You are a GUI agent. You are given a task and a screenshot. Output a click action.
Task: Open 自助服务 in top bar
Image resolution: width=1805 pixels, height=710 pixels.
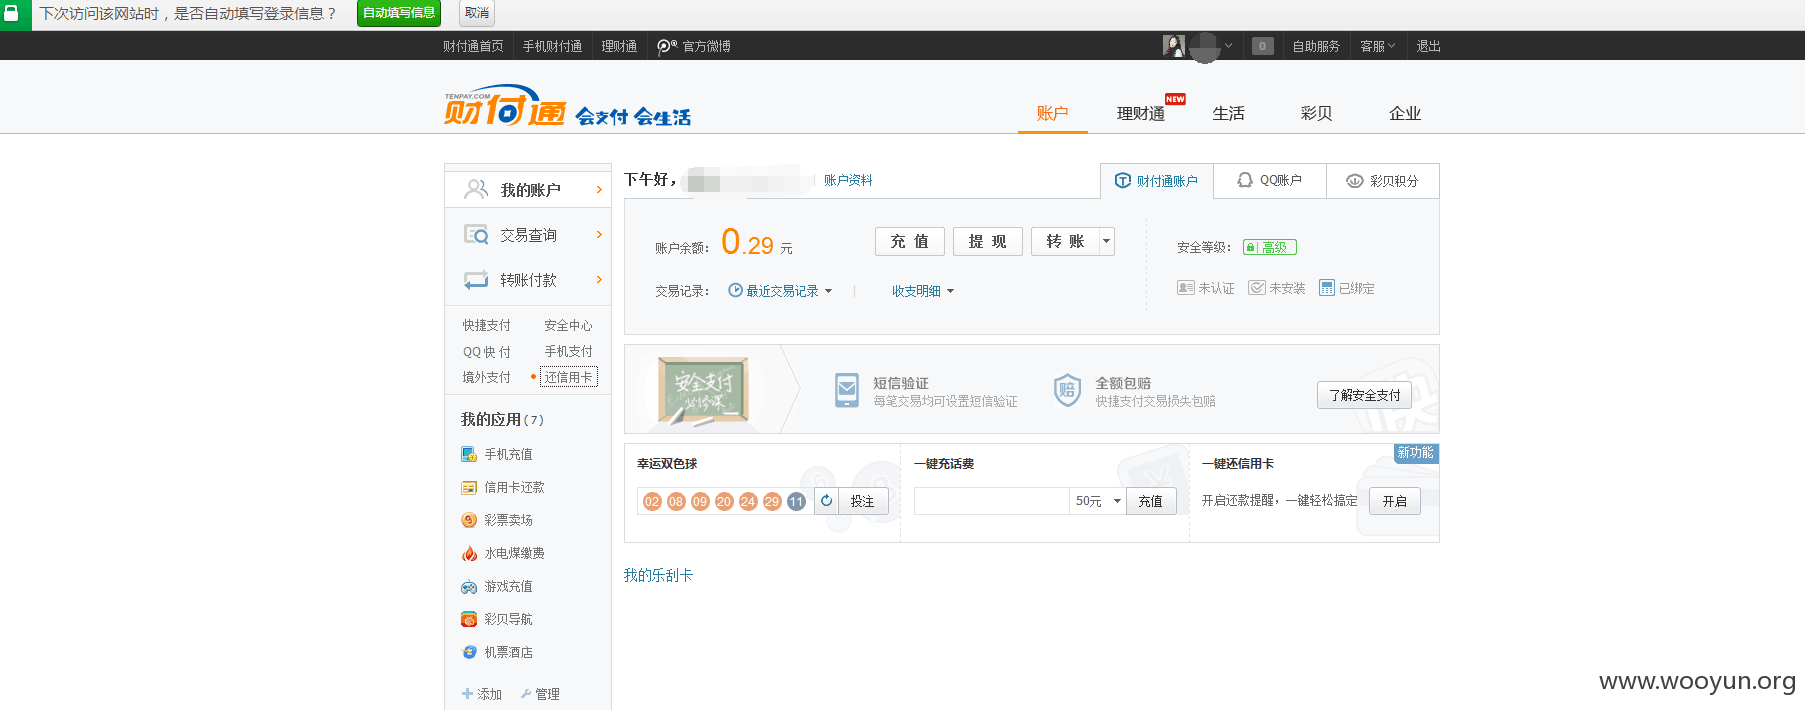pos(1316,46)
